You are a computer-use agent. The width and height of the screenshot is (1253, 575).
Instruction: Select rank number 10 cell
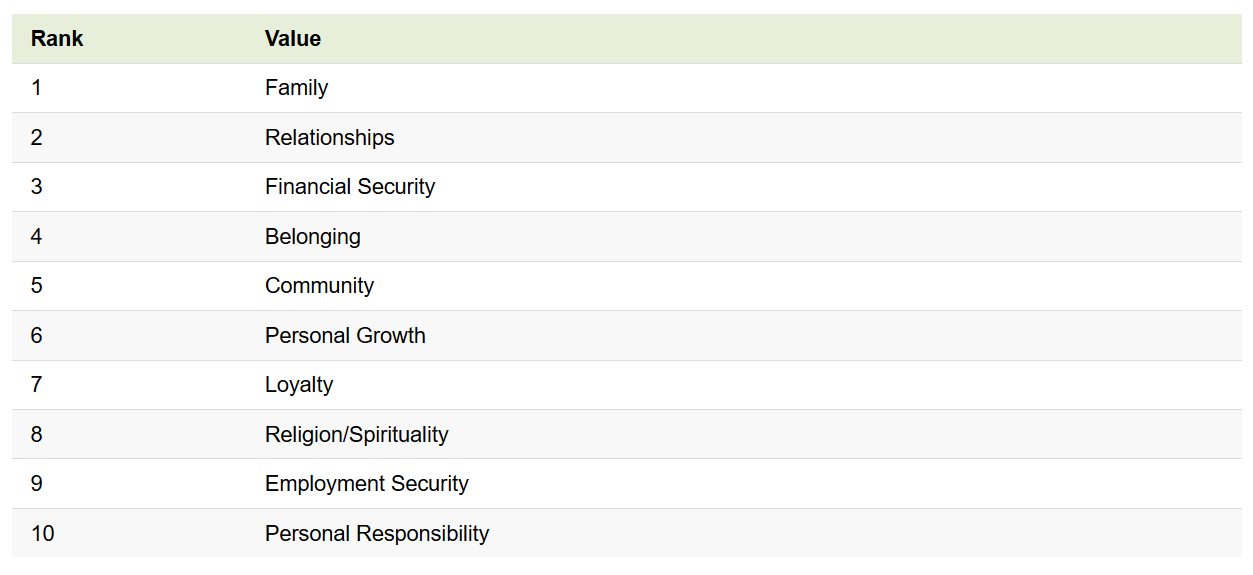pyautogui.click(x=42, y=534)
